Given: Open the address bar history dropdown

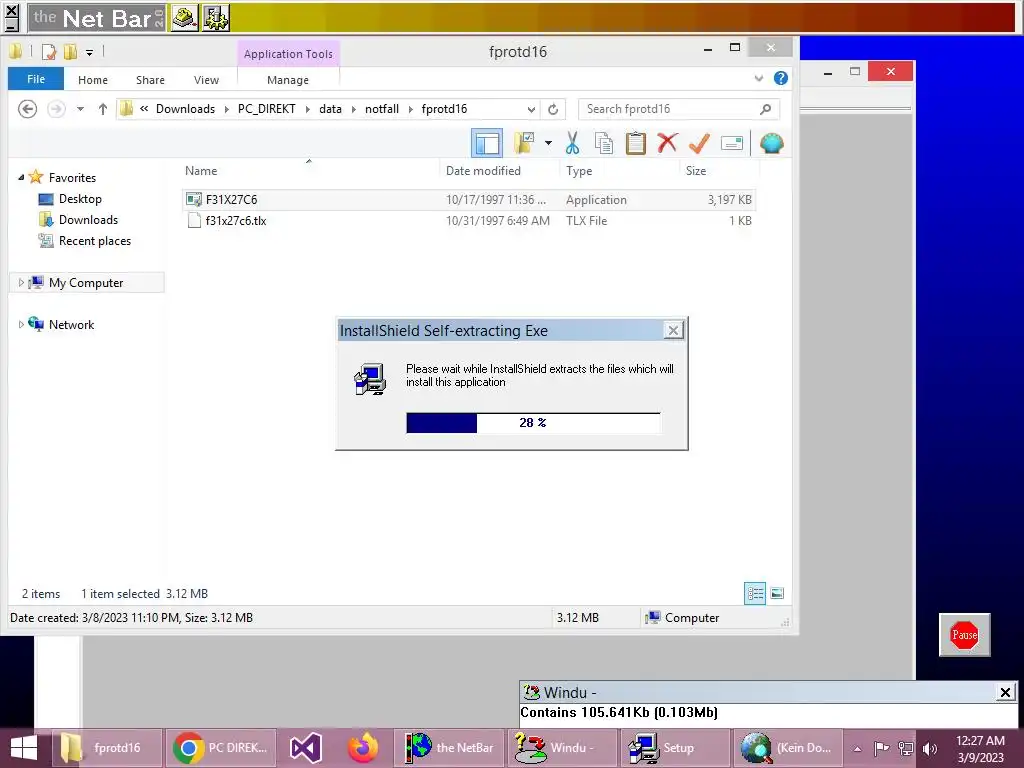Looking at the screenshot, I should [x=531, y=109].
